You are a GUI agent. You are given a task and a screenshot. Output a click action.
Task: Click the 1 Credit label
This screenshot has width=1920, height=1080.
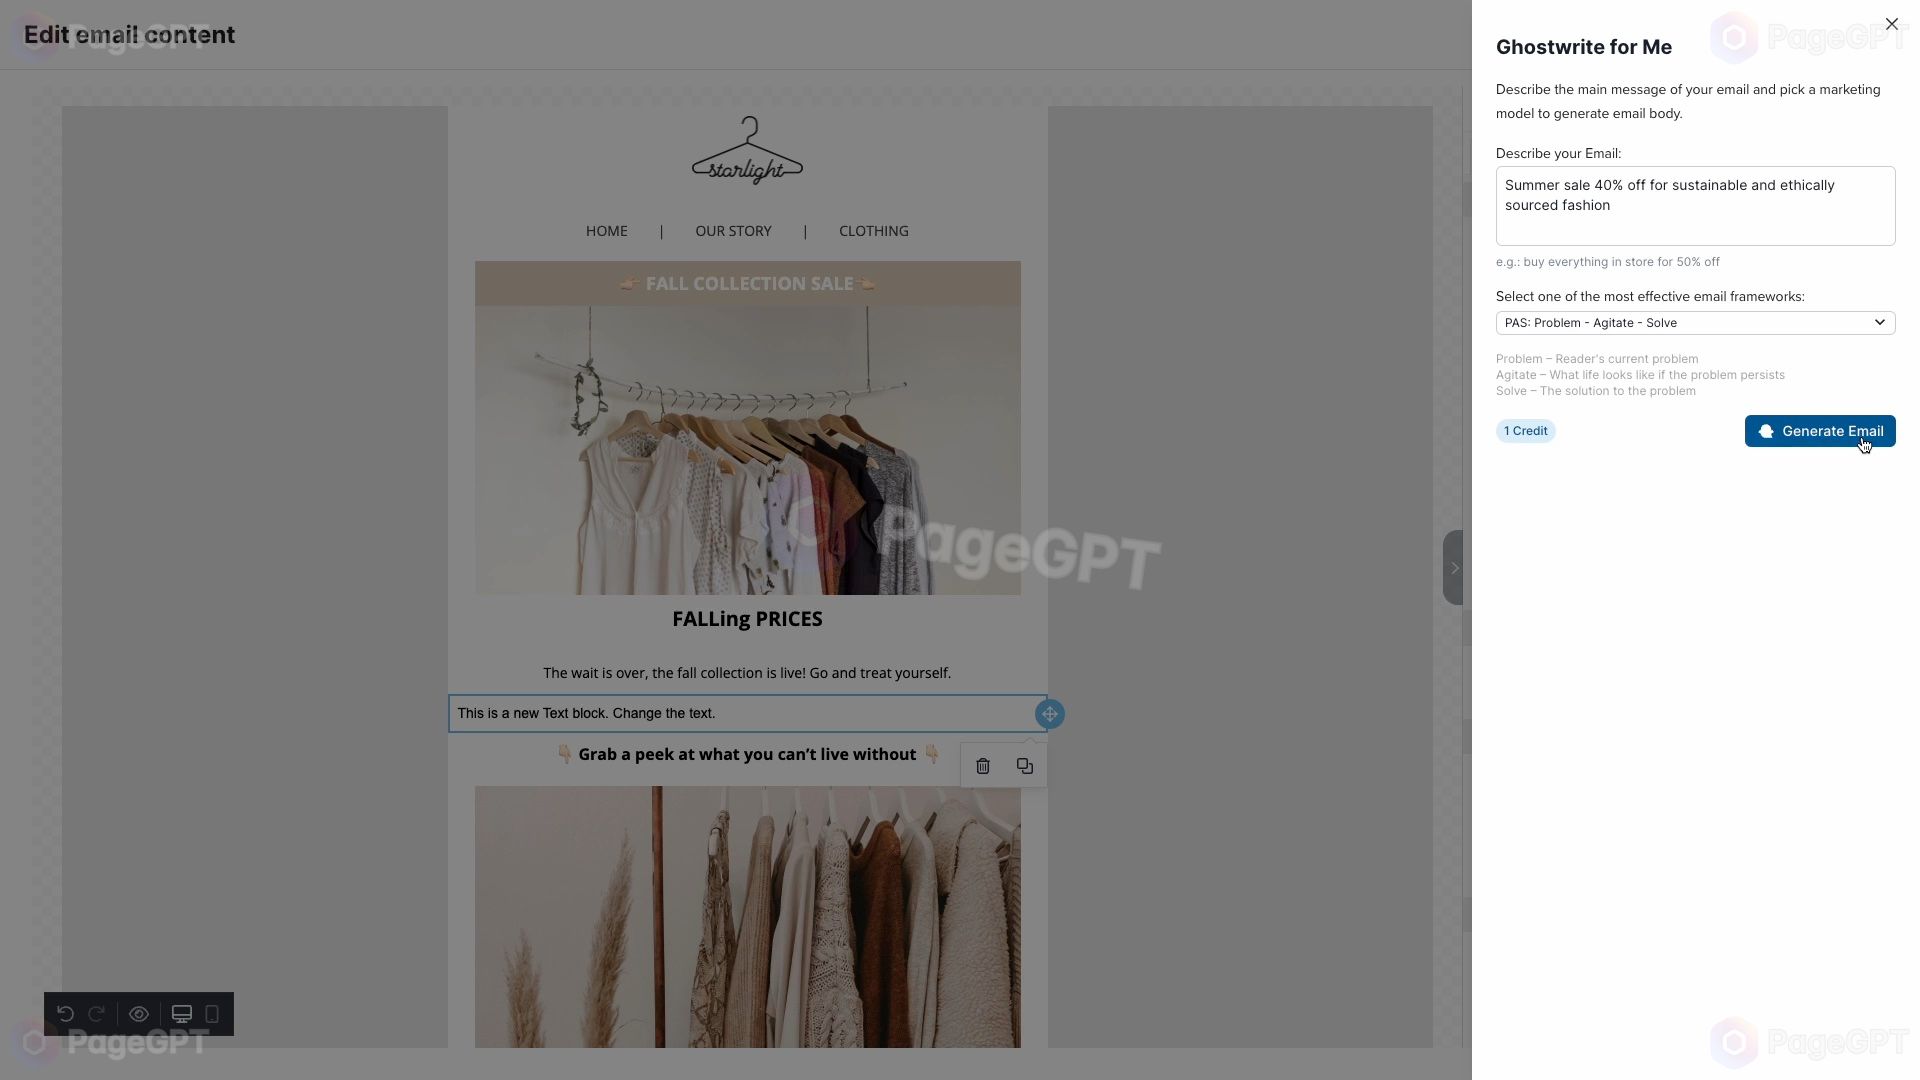pyautogui.click(x=1526, y=431)
